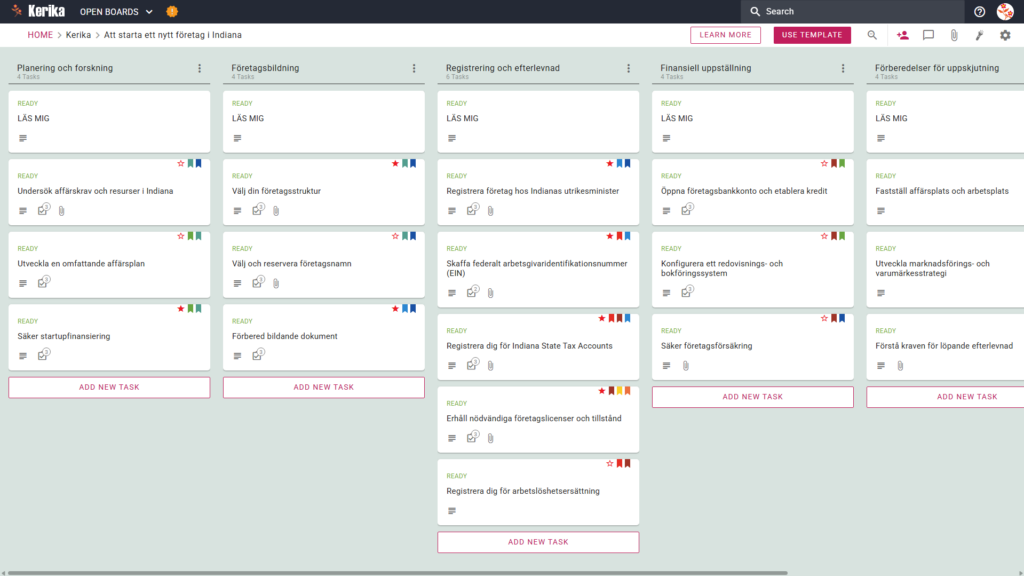The height and width of the screenshot is (576, 1024).
Task: Open the add team member icon
Action: coord(903,35)
